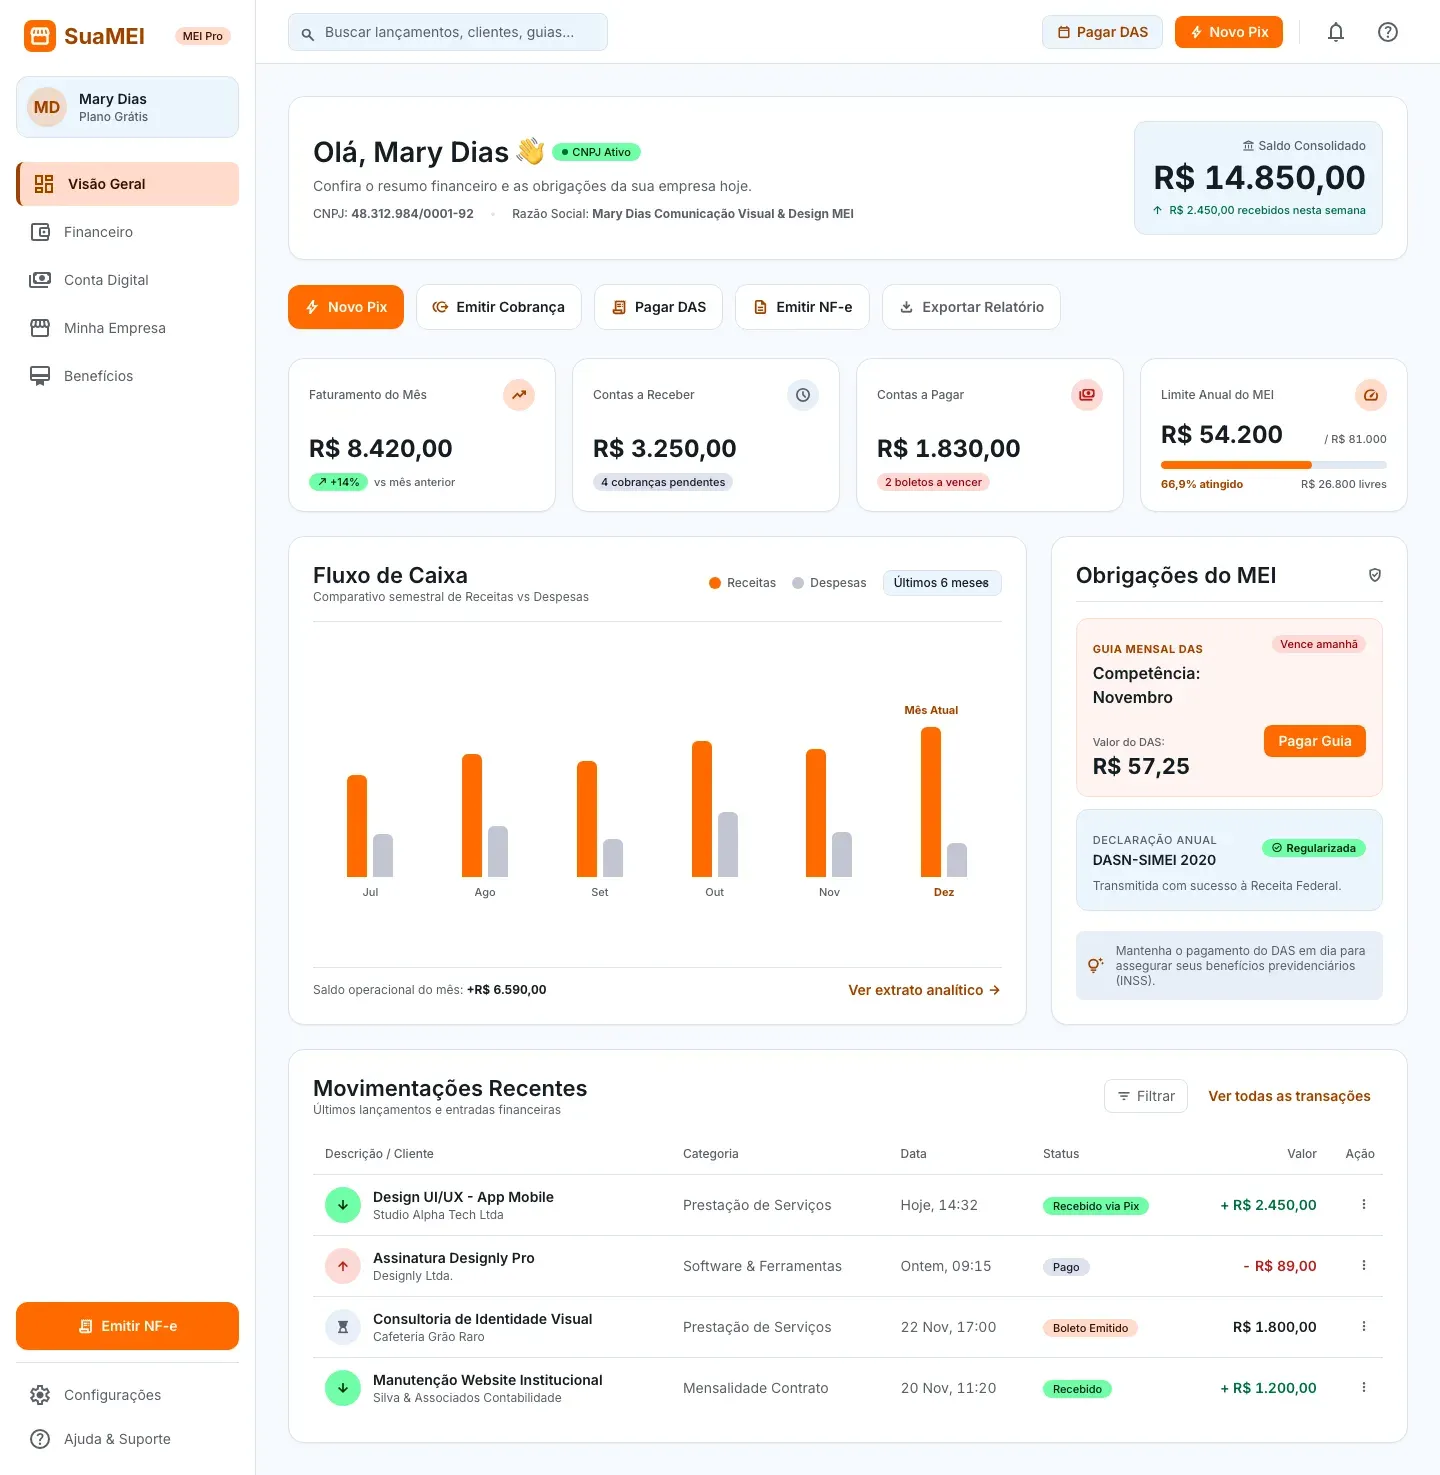The image size is (1440, 1475).
Task: Open Ajuda & Suporte
Action: pyautogui.click(x=127, y=1439)
